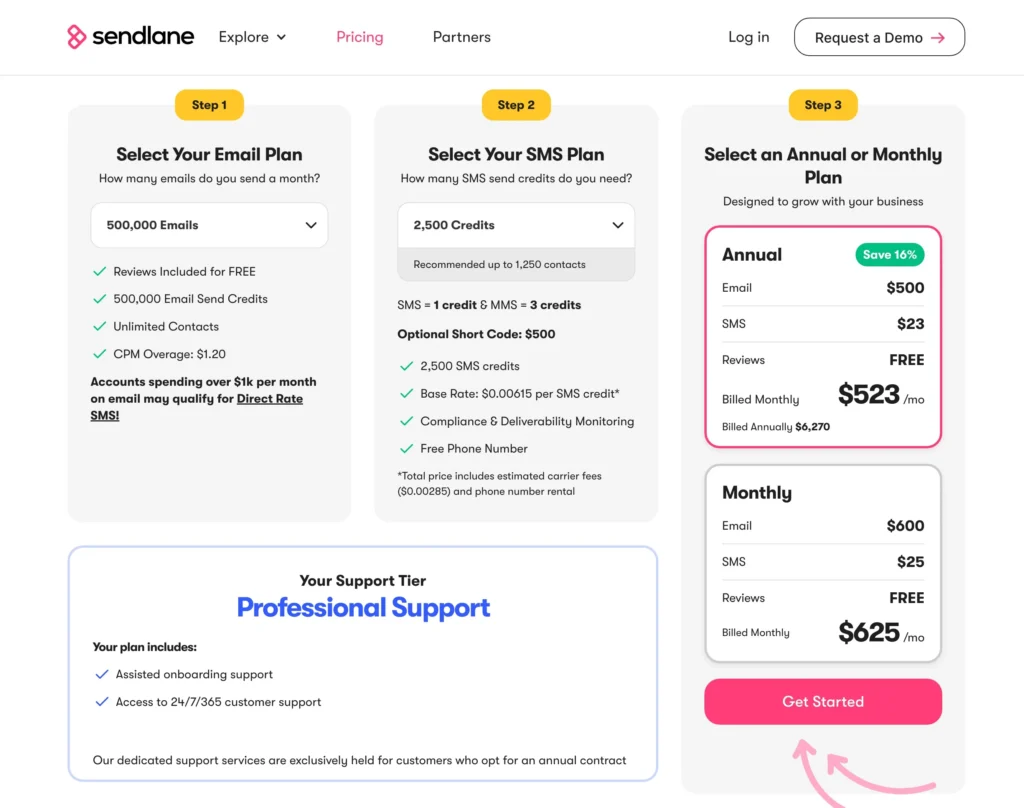Click the Get Started button

822,702
